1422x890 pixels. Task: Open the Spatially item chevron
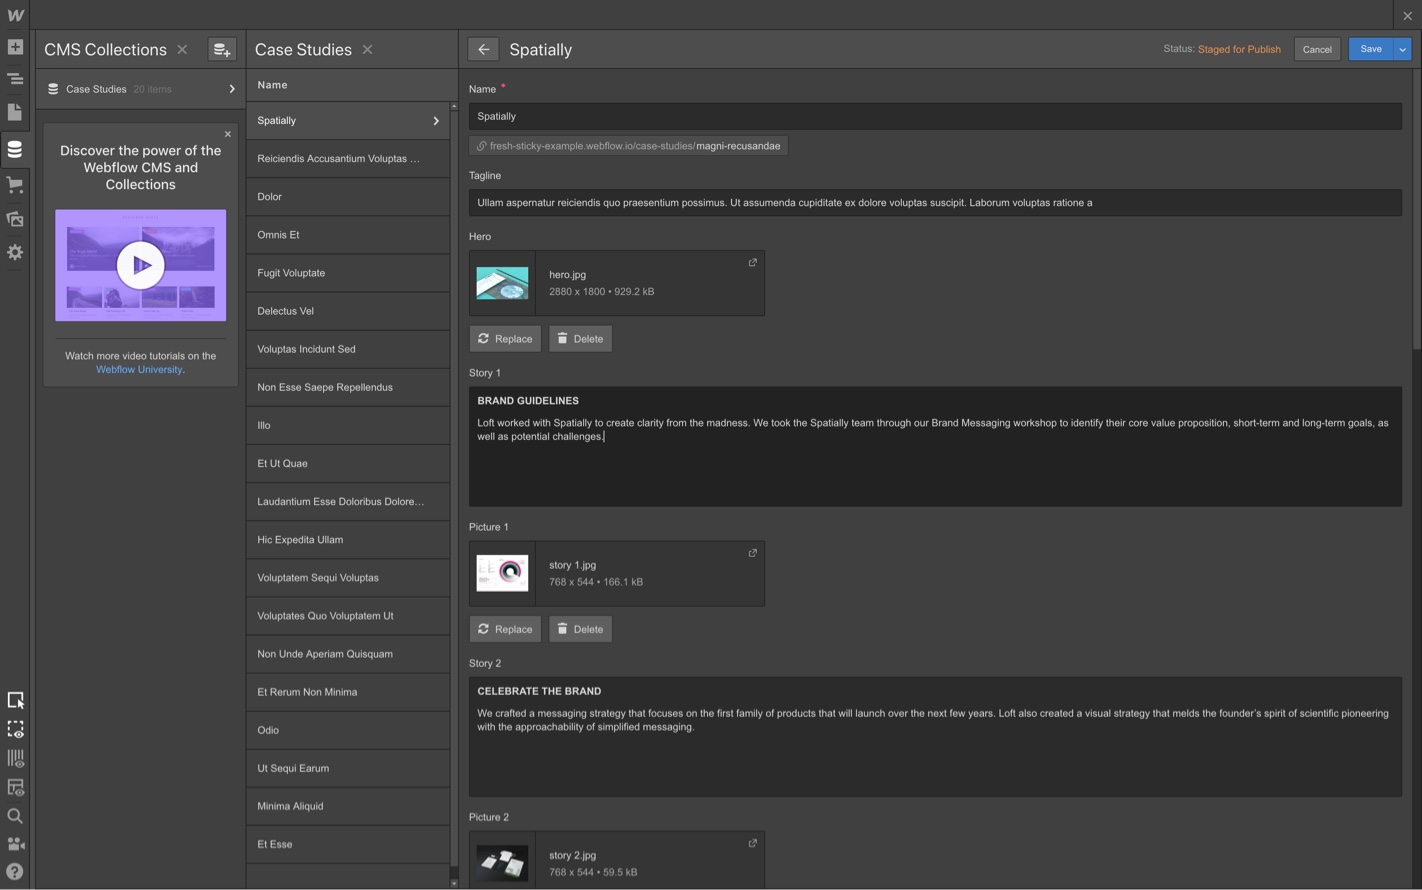point(436,121)
